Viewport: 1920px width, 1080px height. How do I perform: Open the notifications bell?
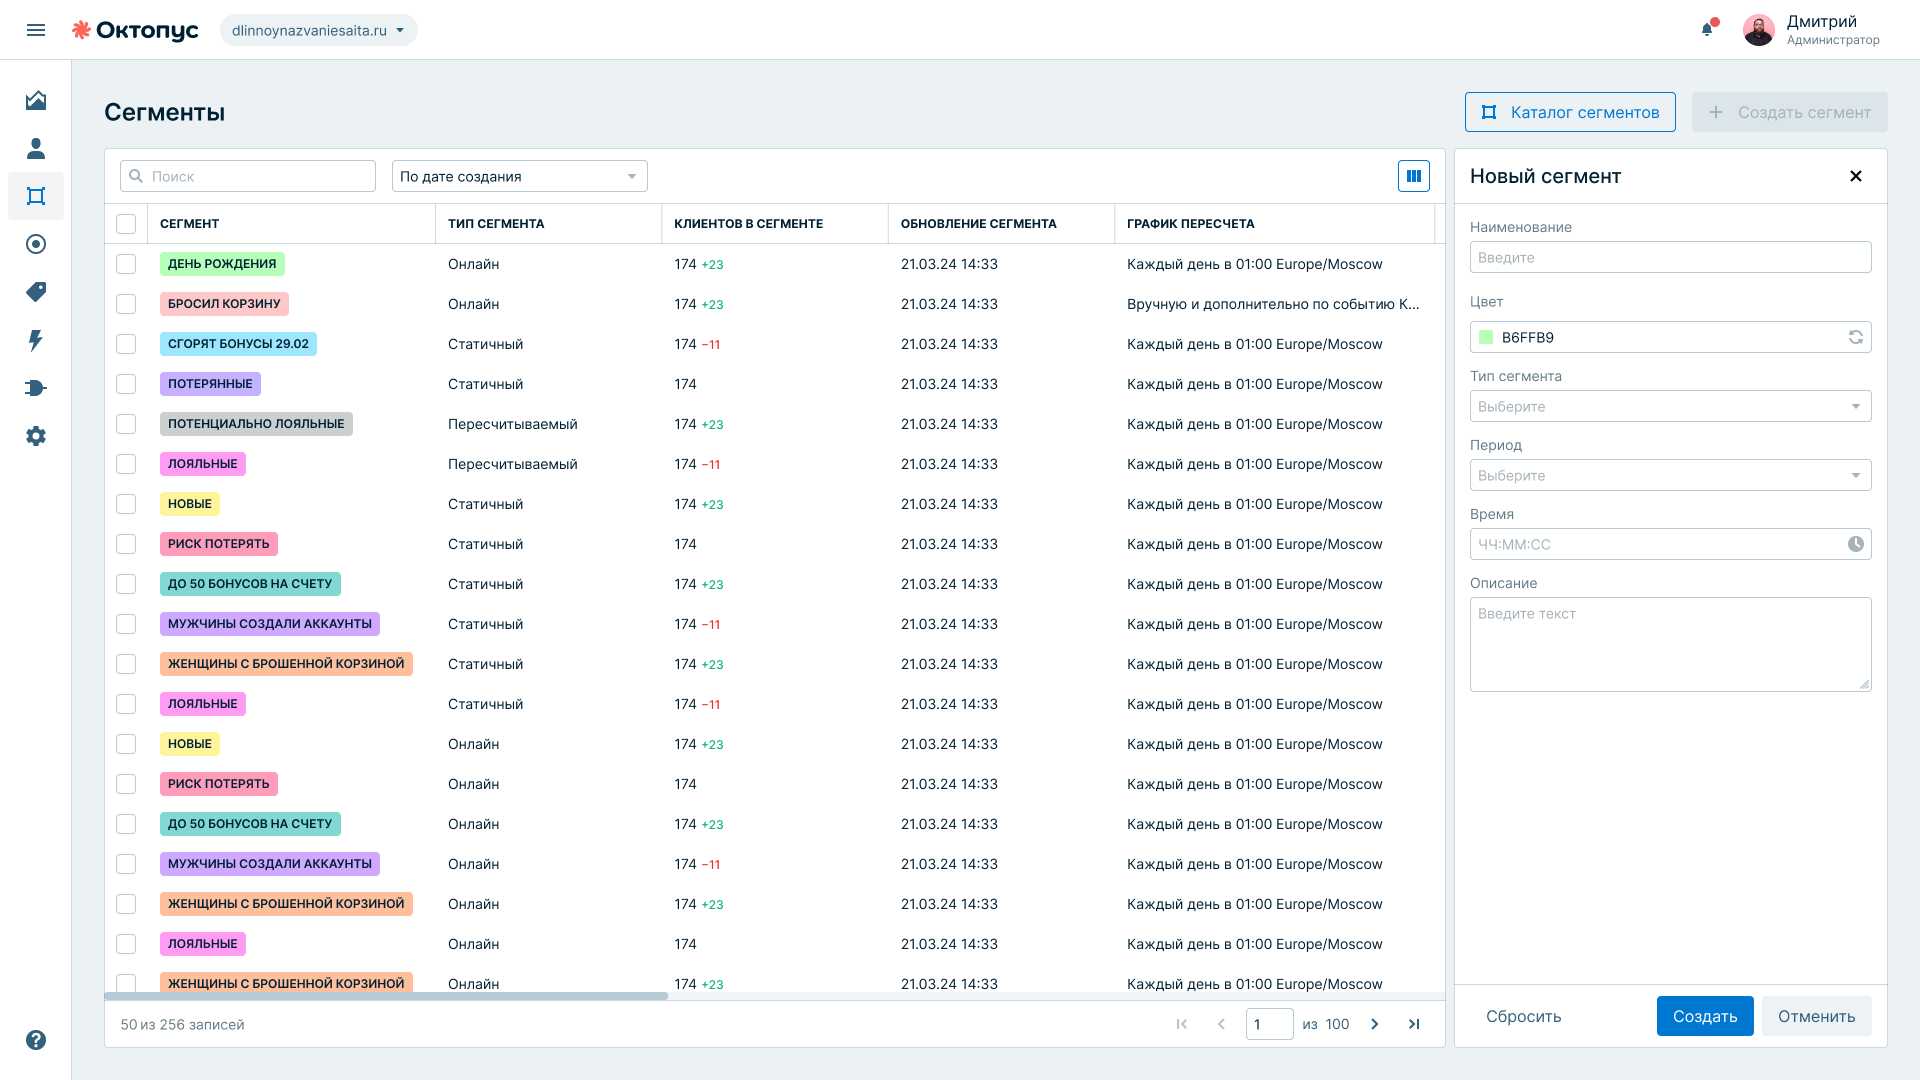pos(1708,29)
